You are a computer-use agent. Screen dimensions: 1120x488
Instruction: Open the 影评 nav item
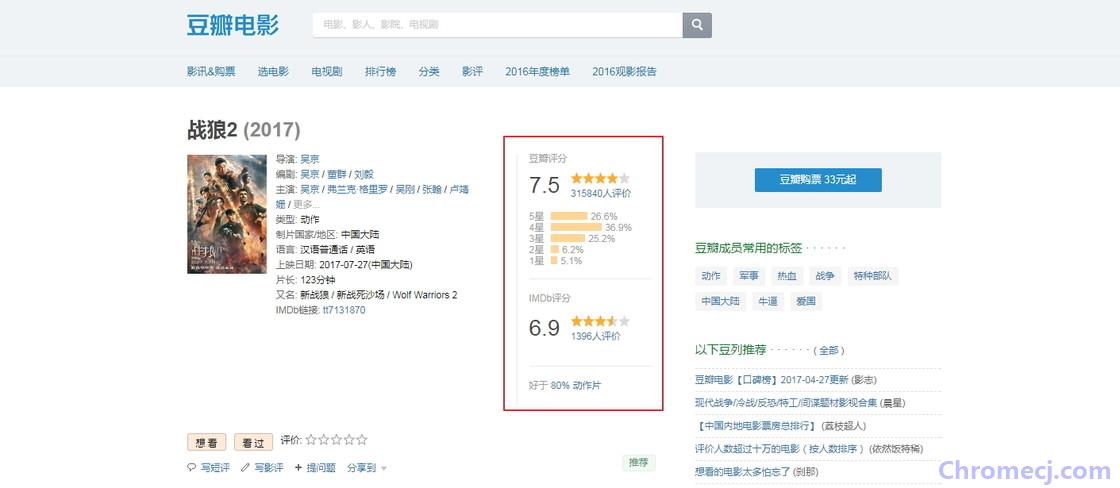(x=472, y=71)
